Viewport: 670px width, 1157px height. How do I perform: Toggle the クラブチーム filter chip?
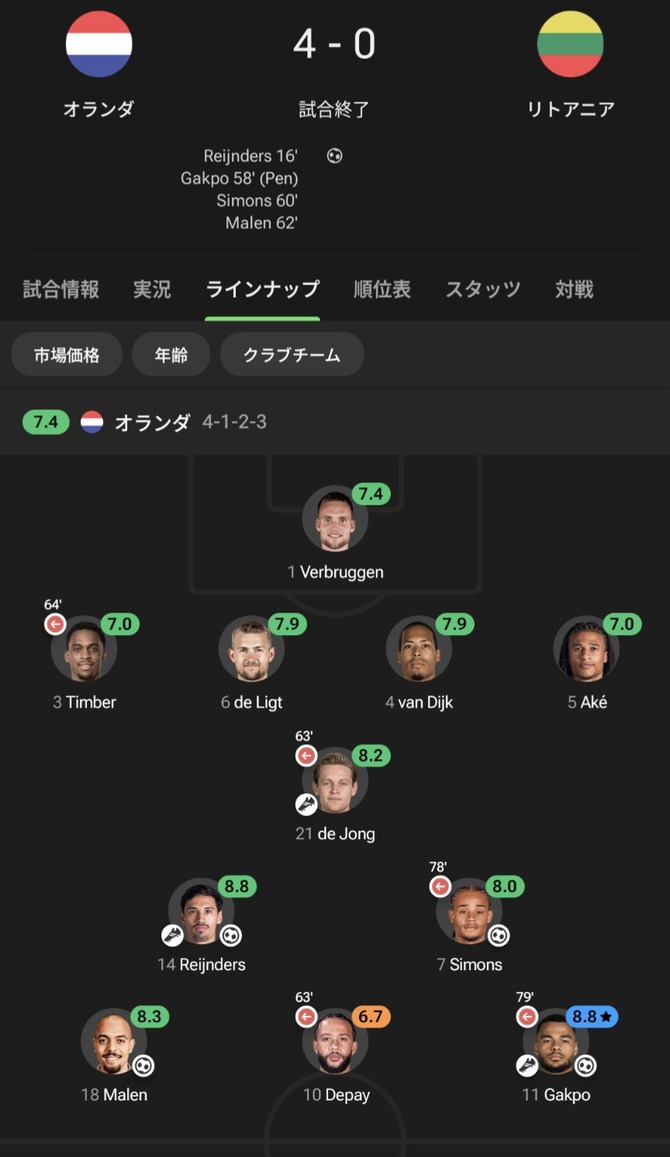coord(291,355)
